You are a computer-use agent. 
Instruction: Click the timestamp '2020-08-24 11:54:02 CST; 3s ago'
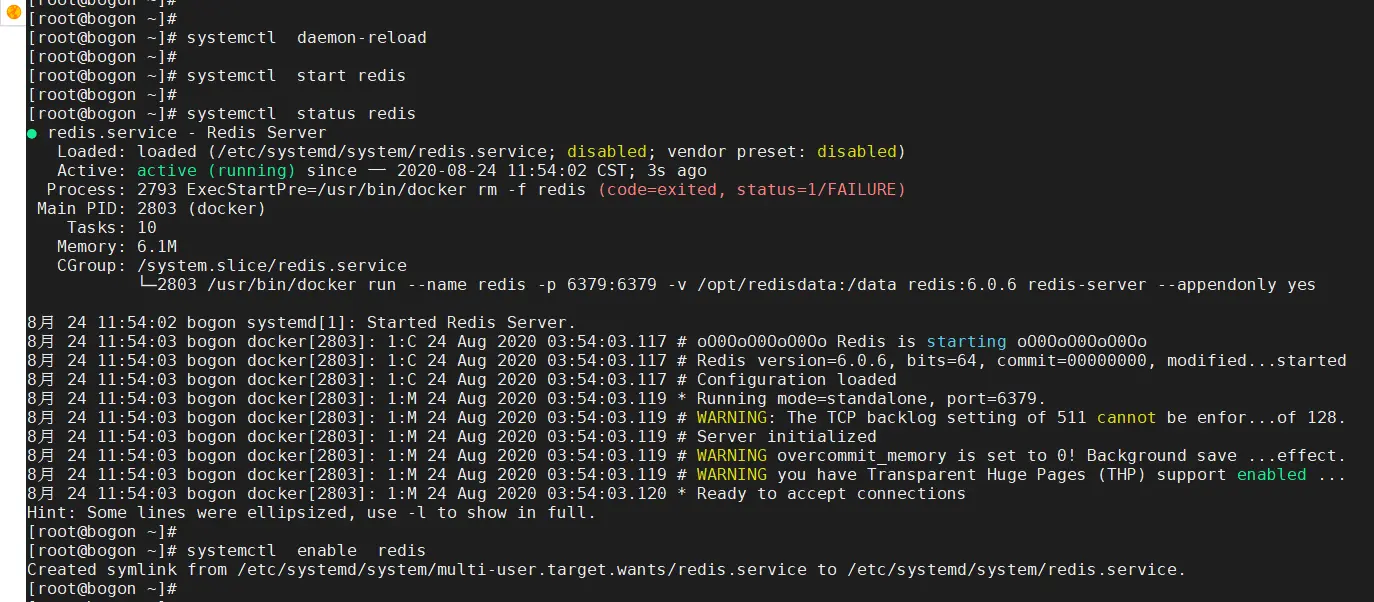(552, 171)
